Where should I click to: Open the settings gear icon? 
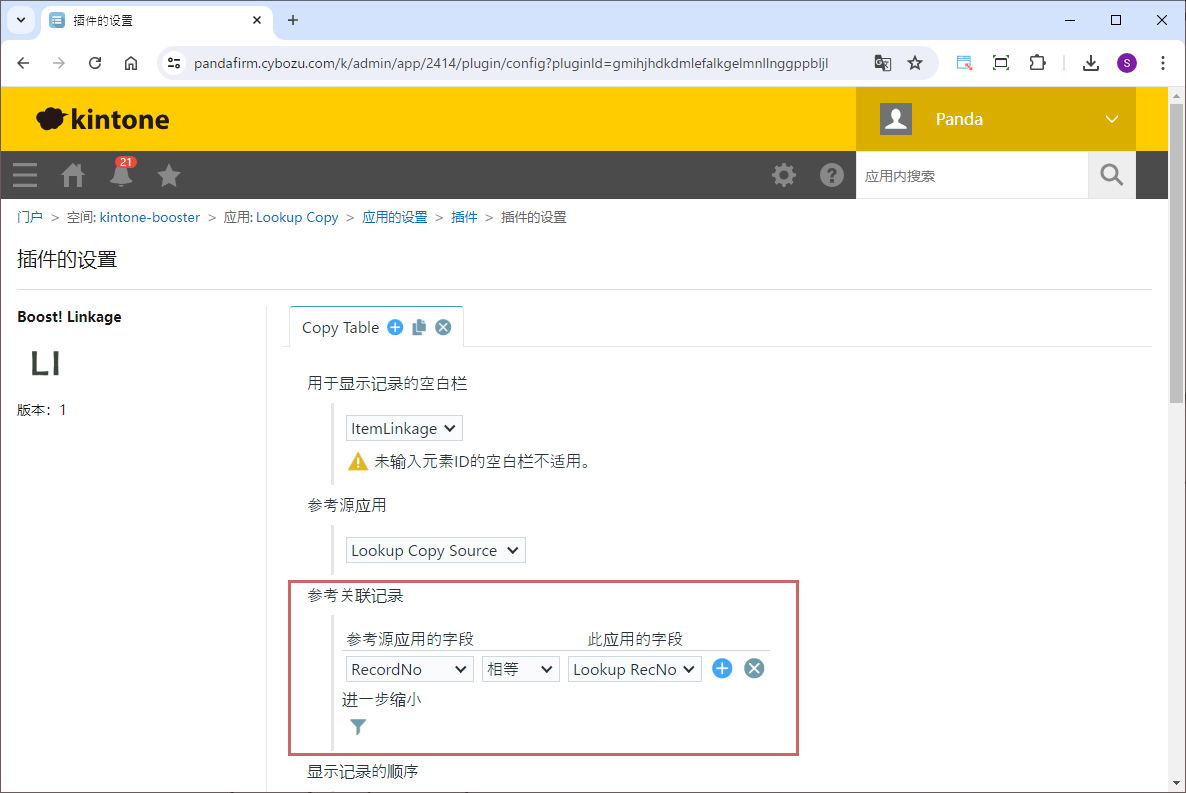coord(784,175)
